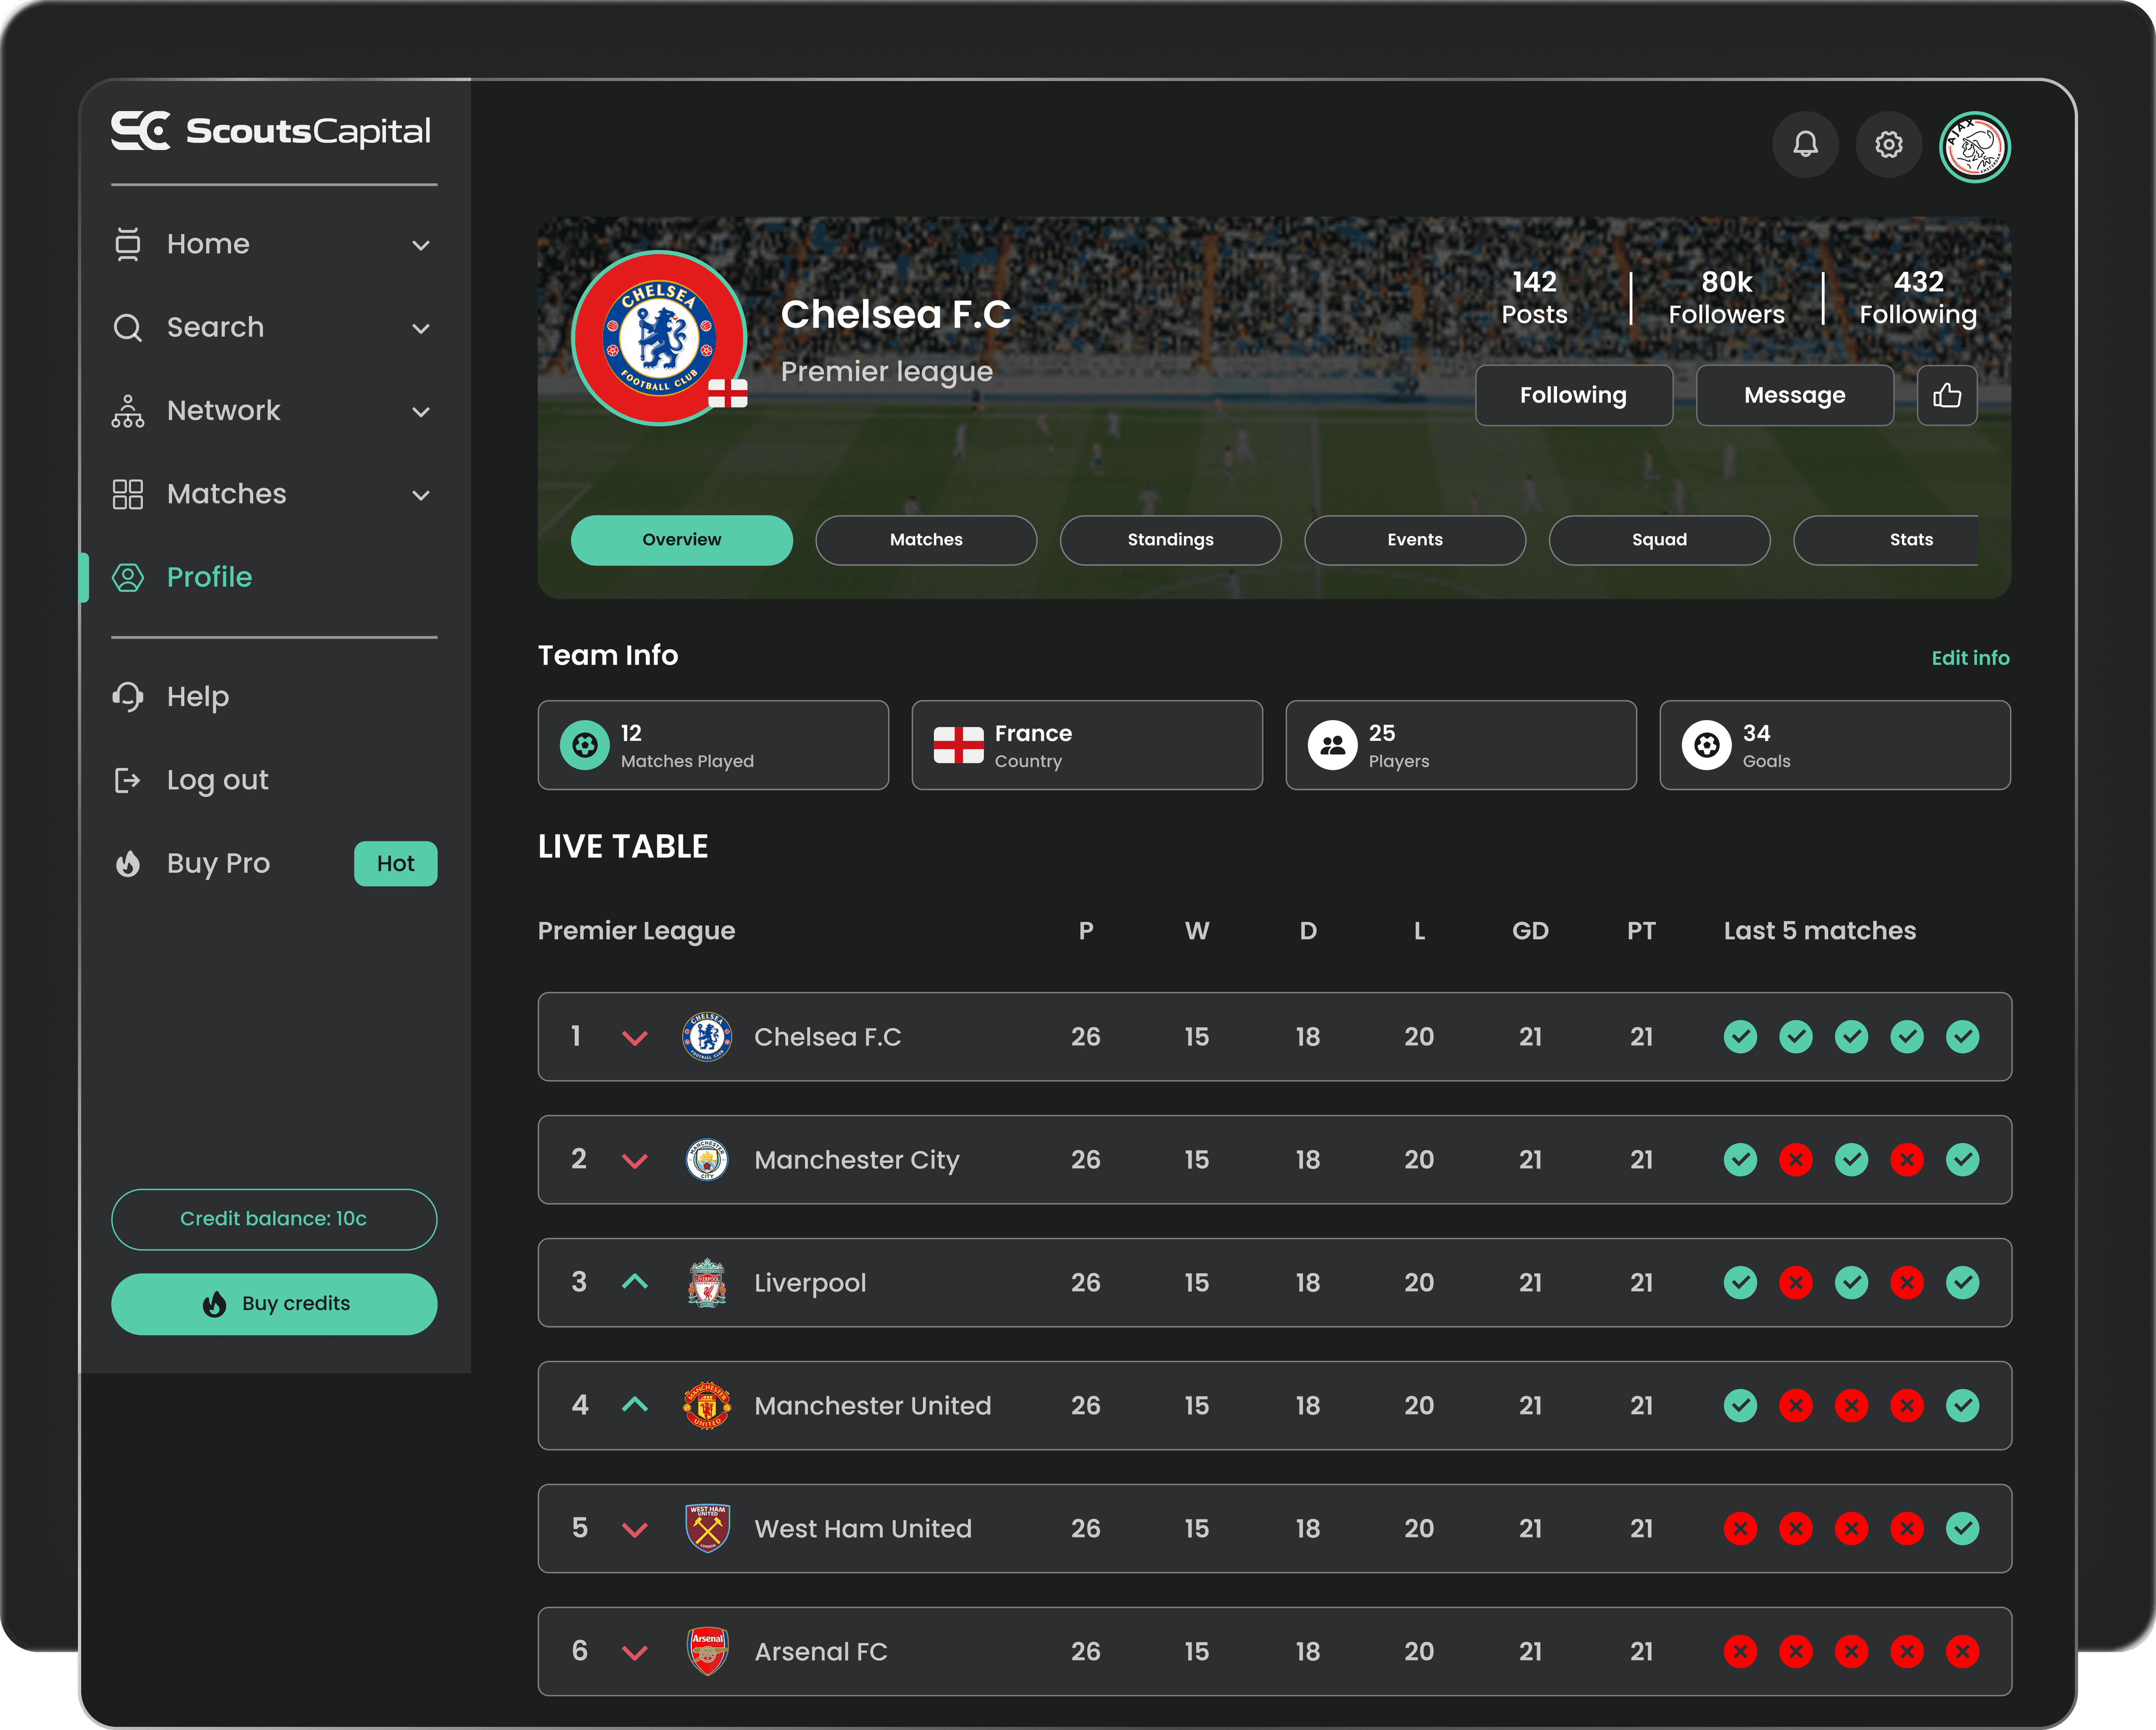
Task: Click the Log out label
Action: 217,780
